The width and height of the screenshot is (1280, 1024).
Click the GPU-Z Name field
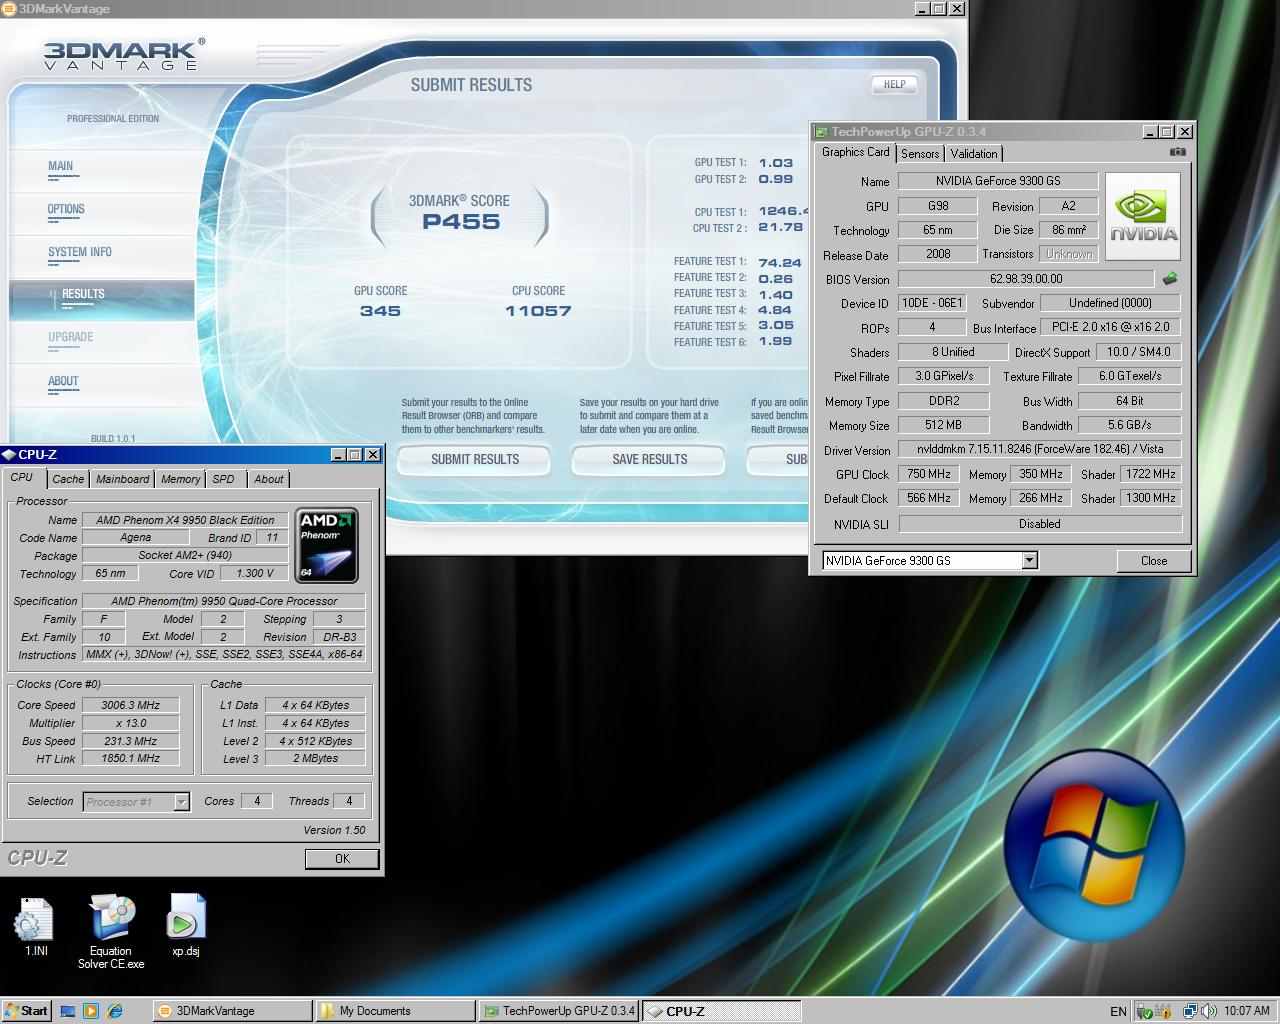(x=998, y=181)
